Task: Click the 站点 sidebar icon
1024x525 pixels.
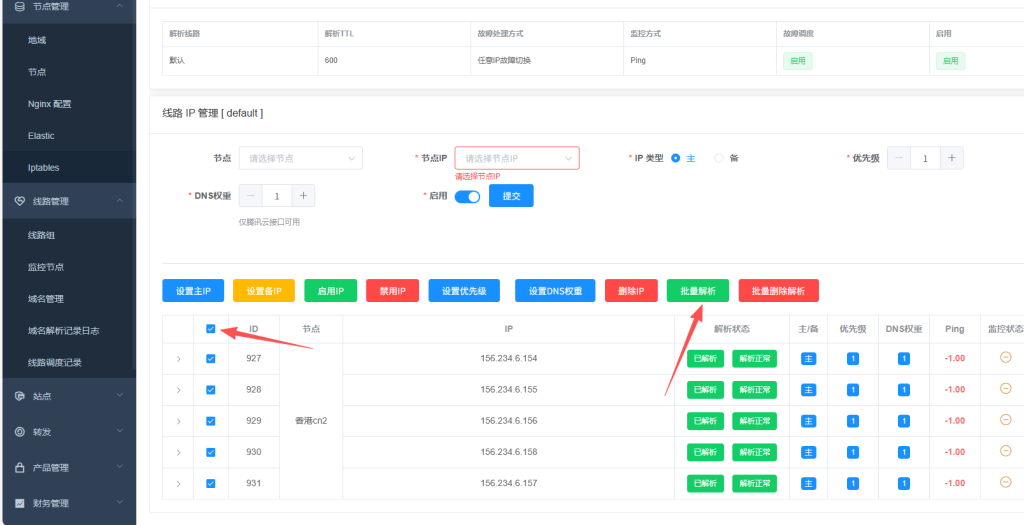Action: (20, 396)
